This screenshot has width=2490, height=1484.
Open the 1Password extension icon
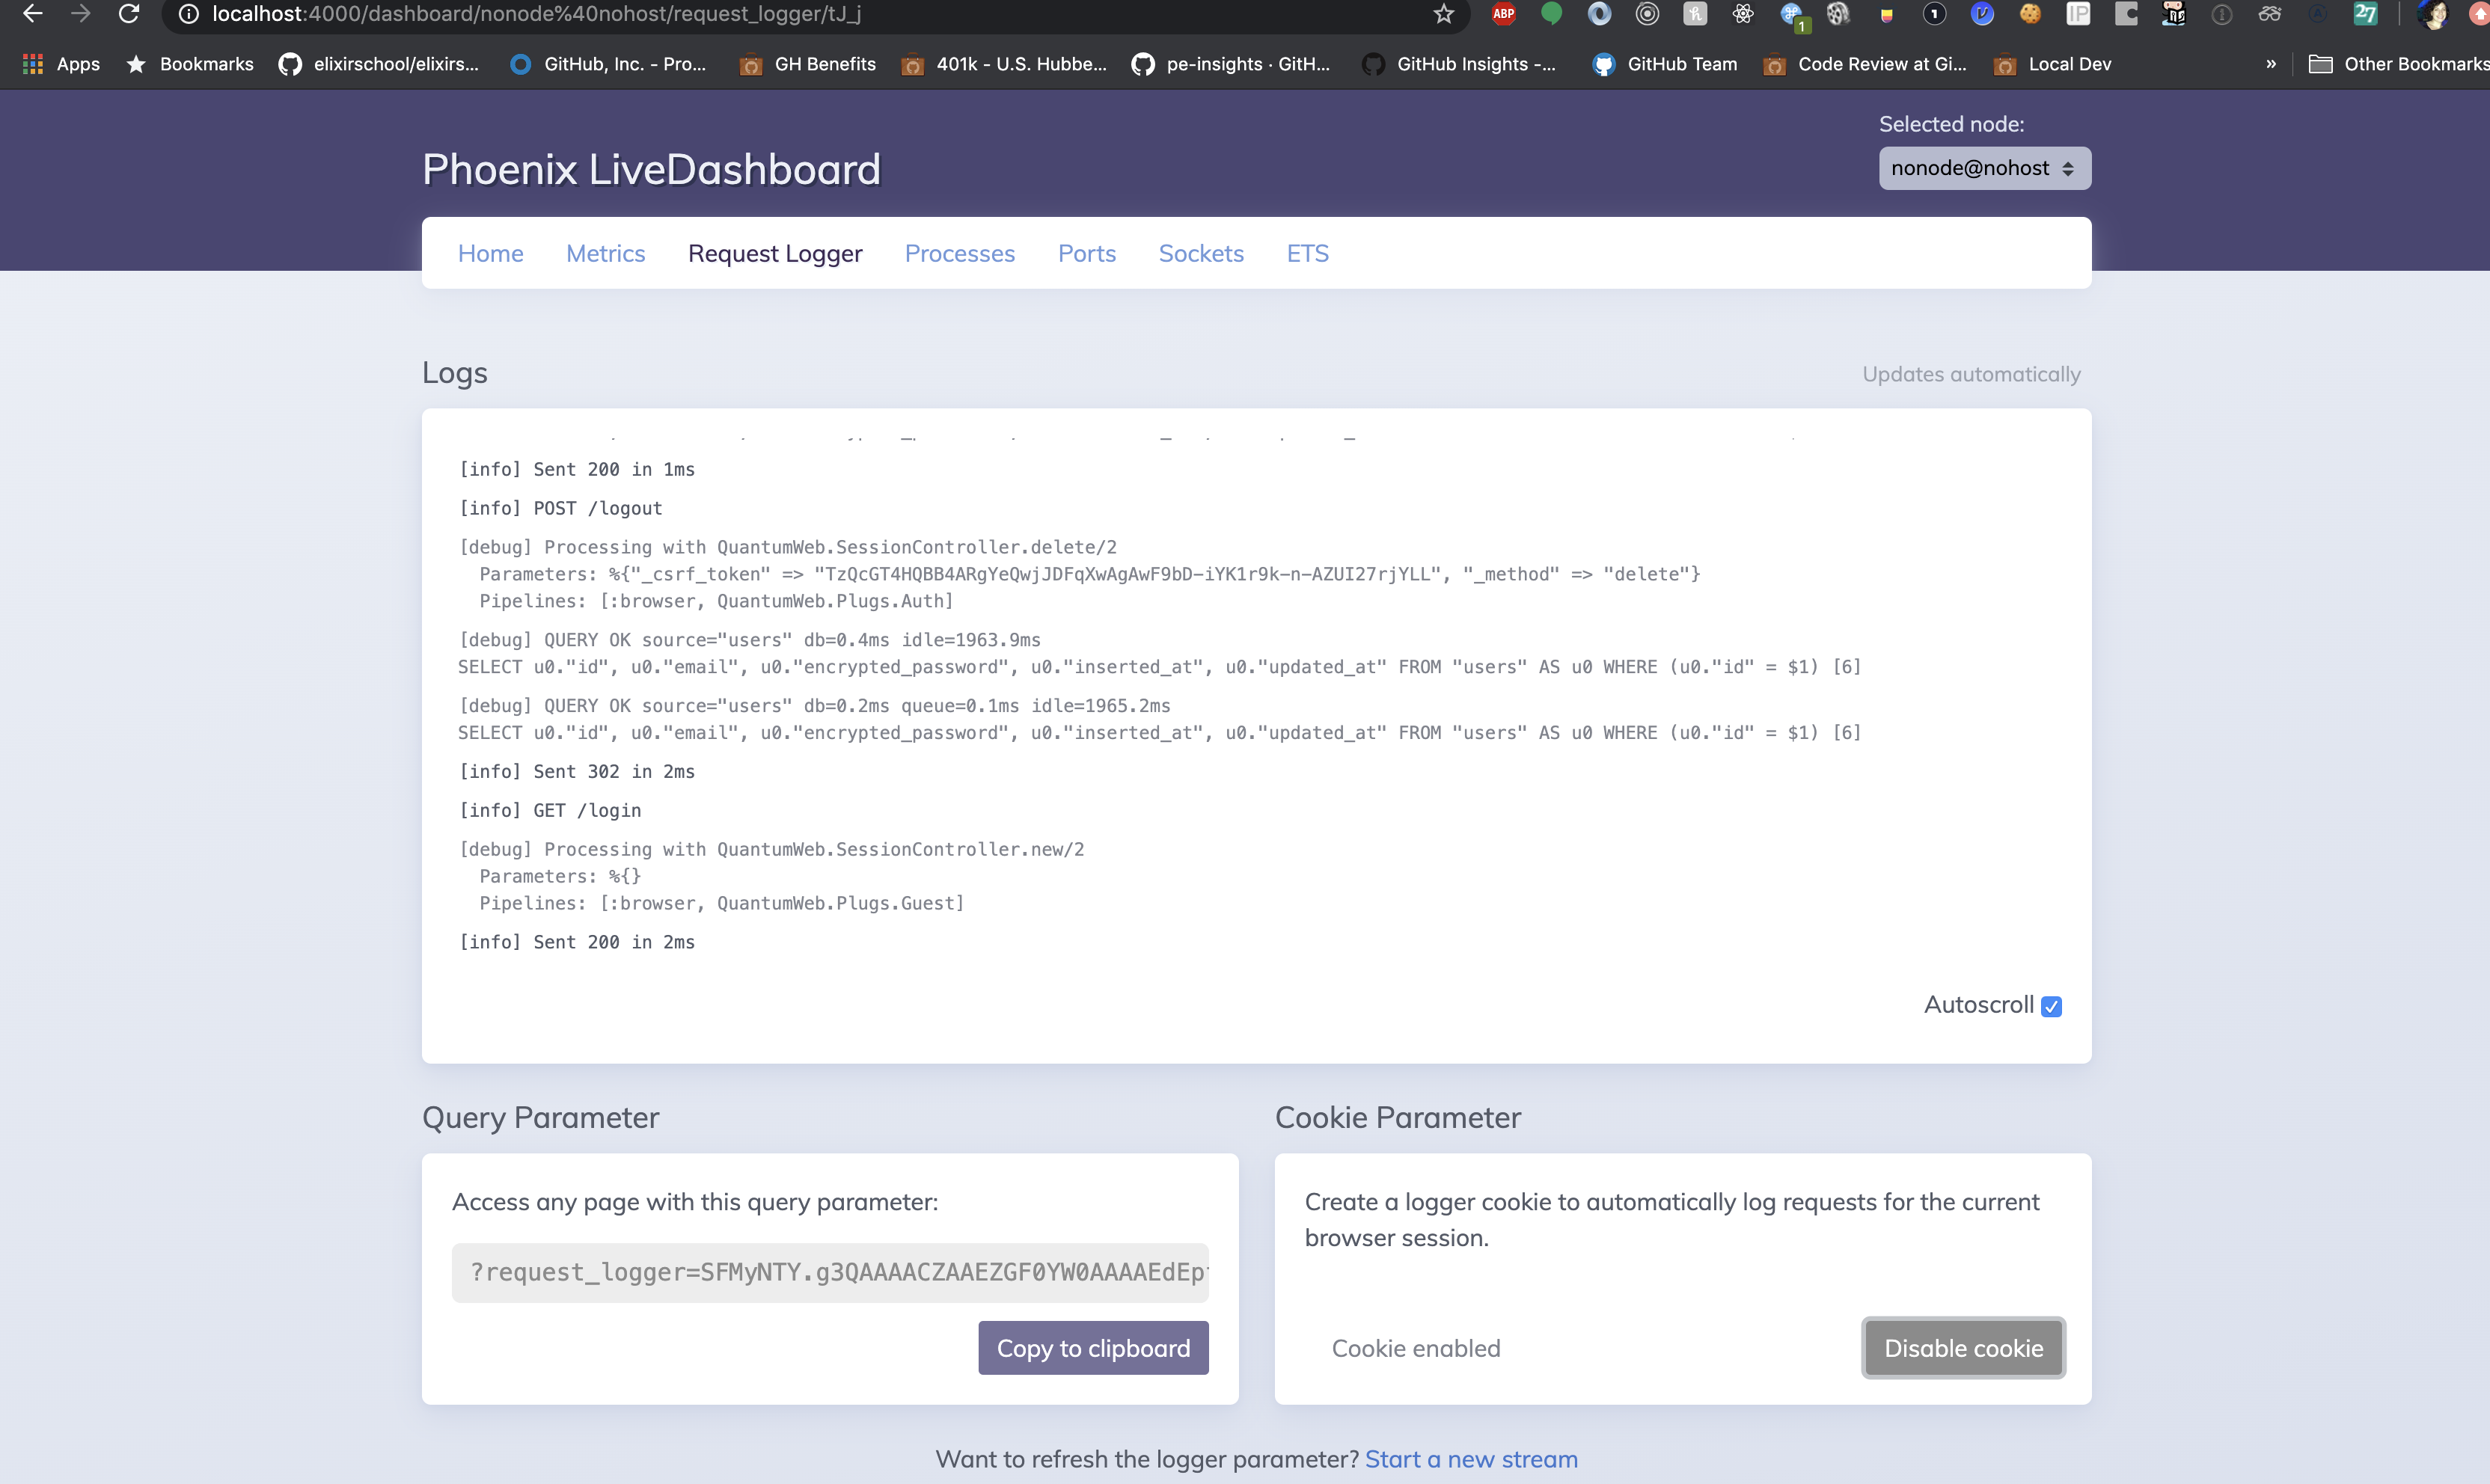[x=1934, y=14]
